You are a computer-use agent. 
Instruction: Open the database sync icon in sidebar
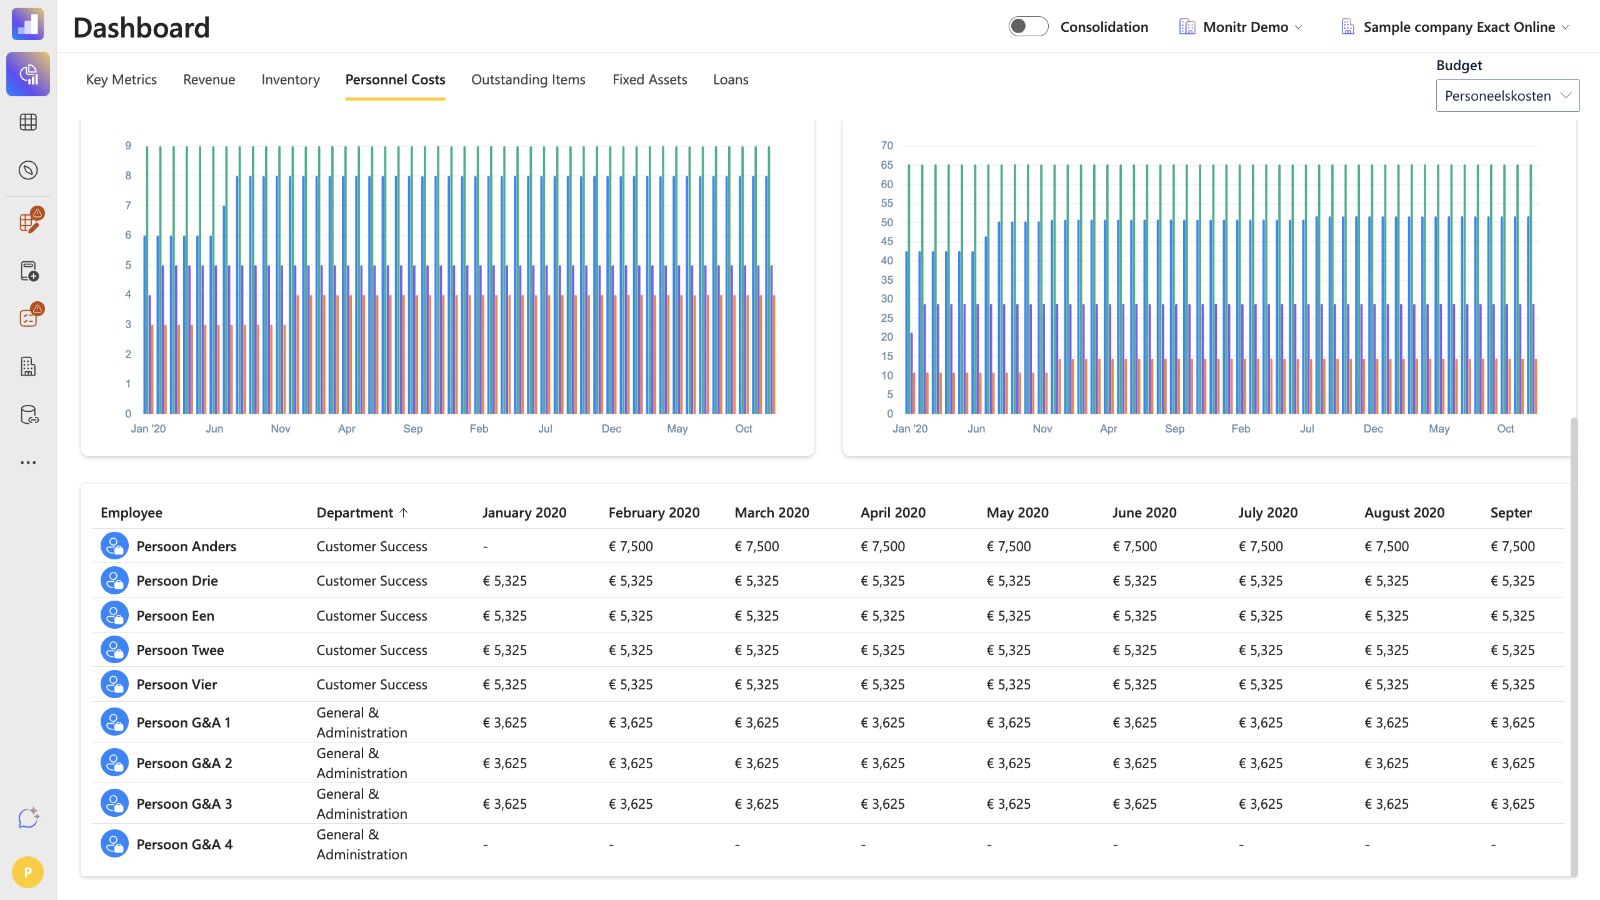coord(28,415)
